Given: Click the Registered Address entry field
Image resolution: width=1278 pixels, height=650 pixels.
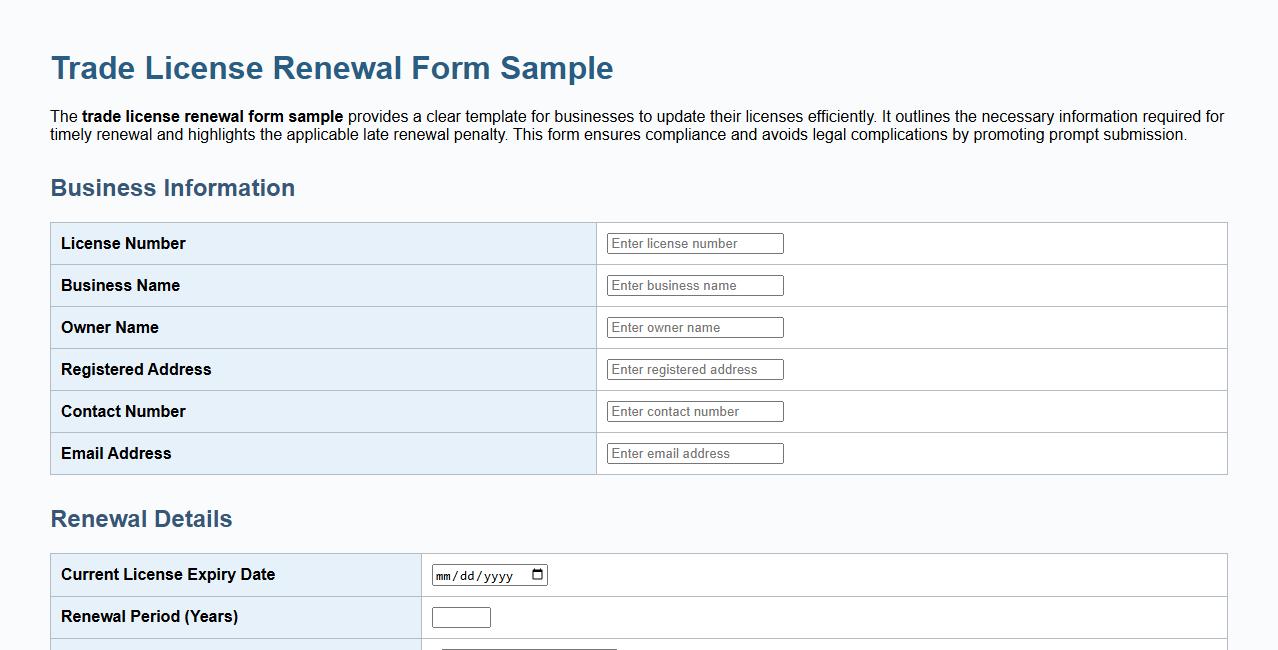Looking at the screenshot, I should pyautogui.click(x=694, y=369).
